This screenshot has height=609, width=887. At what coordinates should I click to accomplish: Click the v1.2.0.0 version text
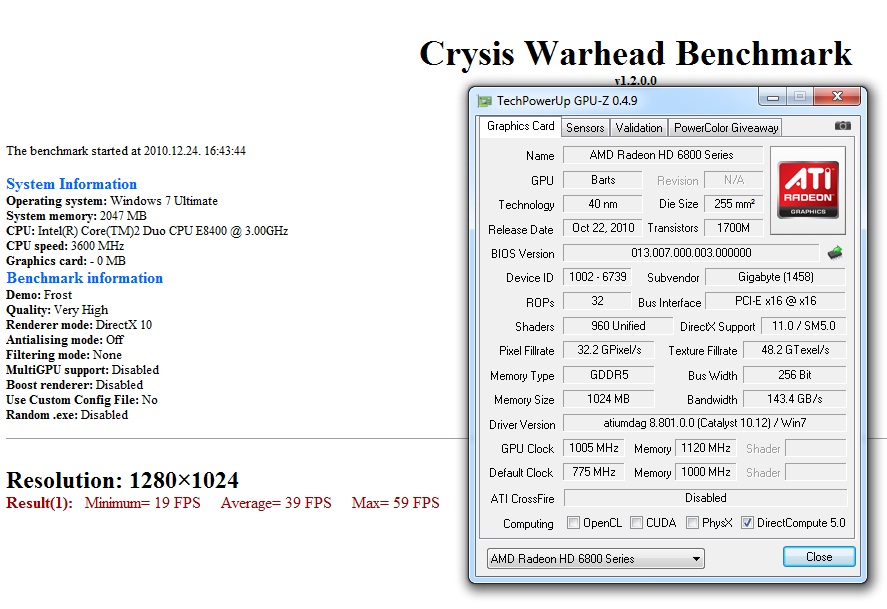635,80
